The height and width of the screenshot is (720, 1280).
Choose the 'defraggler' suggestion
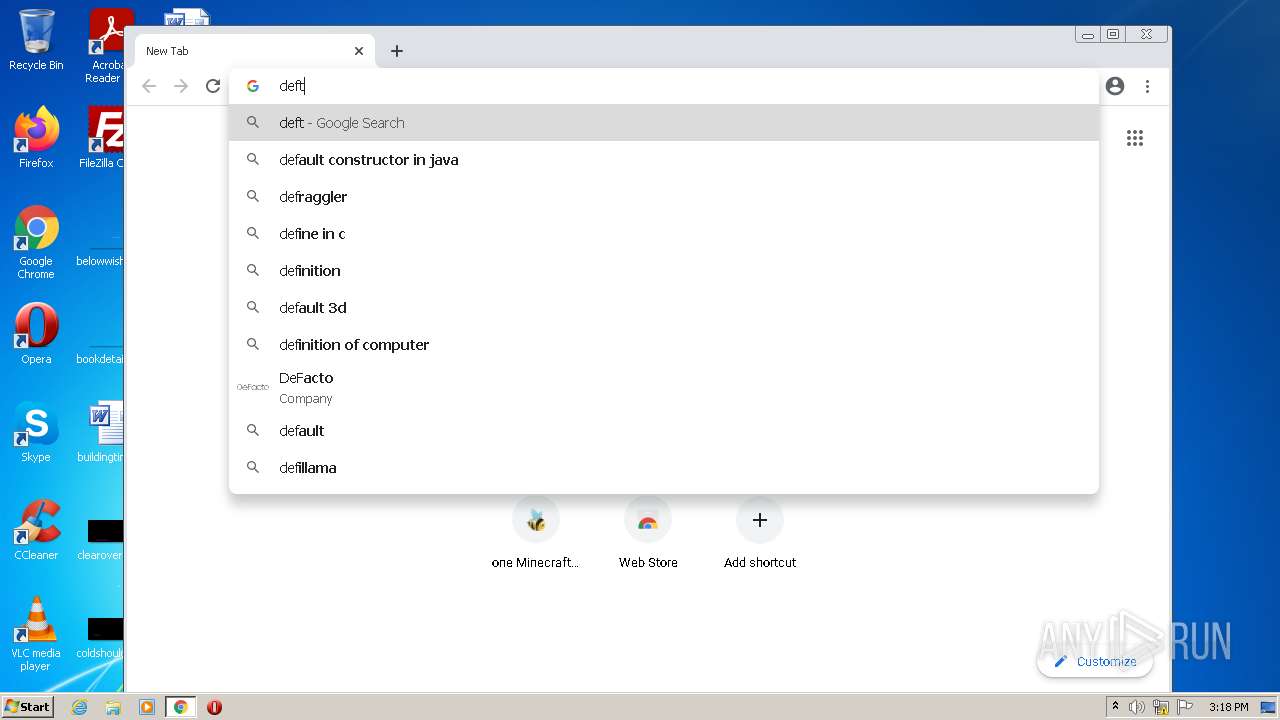tap(664, 197)
